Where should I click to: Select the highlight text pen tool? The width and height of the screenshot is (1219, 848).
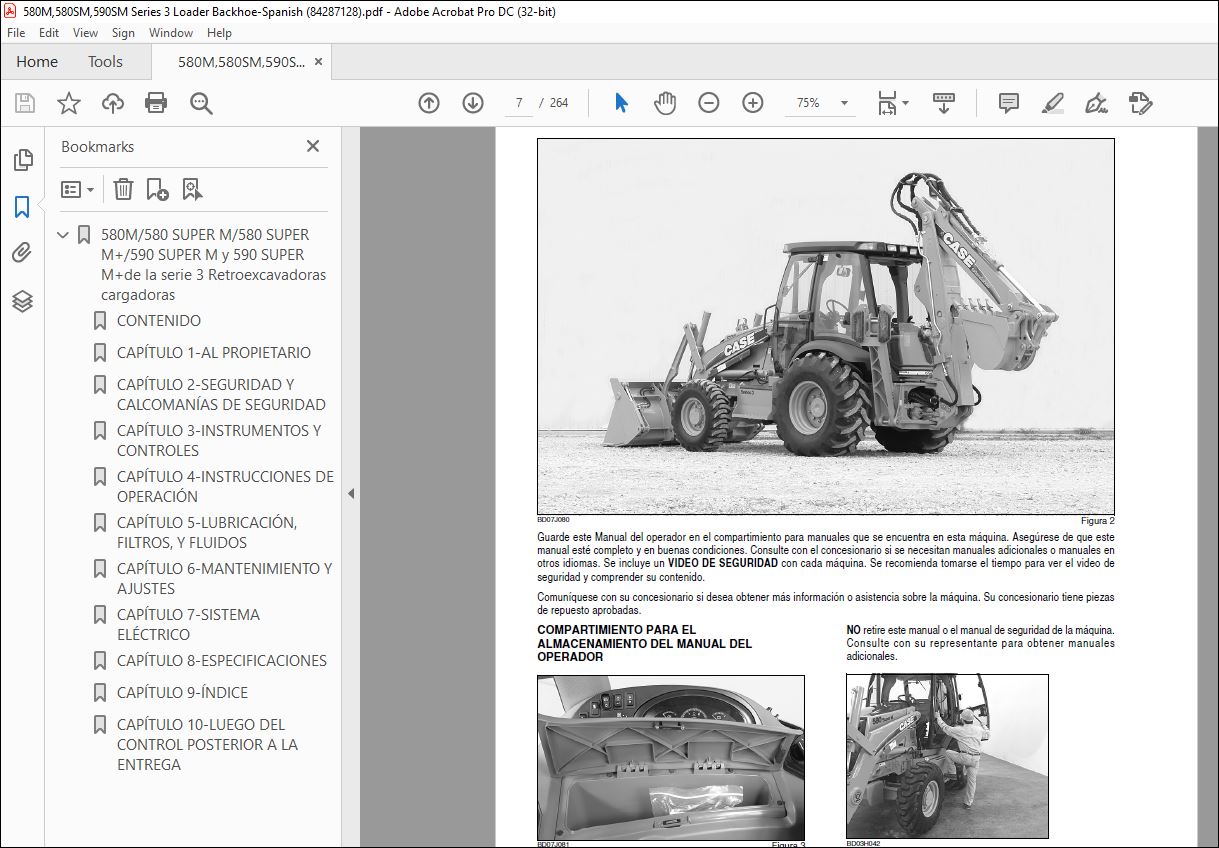click(1052, 103)
